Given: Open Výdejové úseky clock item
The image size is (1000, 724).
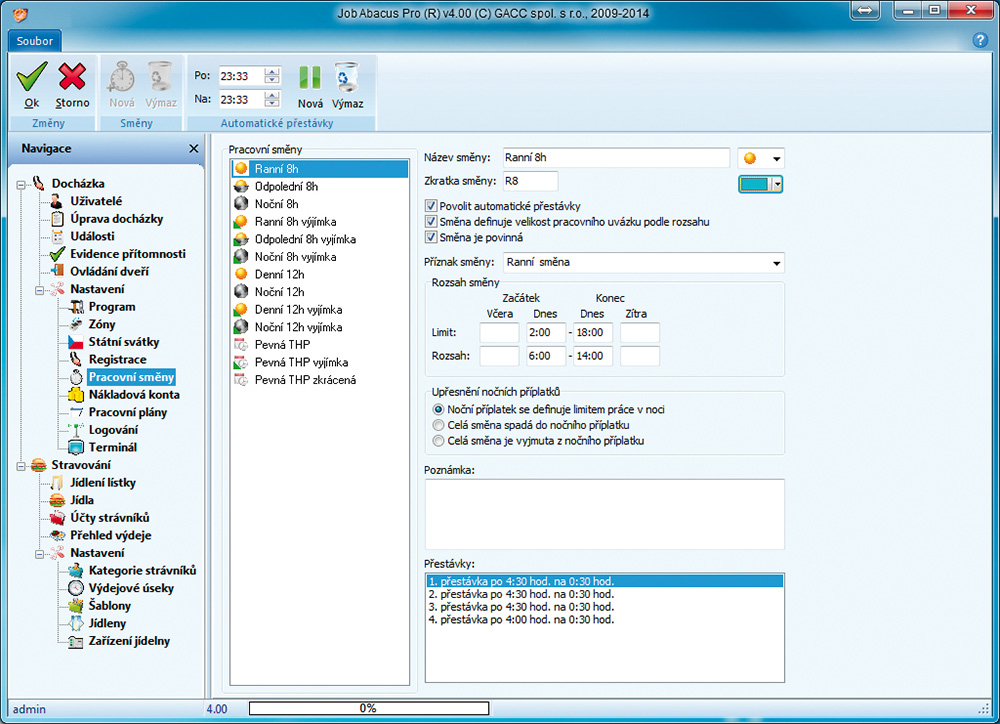Looking at the screenshot, I should [131, 588].
